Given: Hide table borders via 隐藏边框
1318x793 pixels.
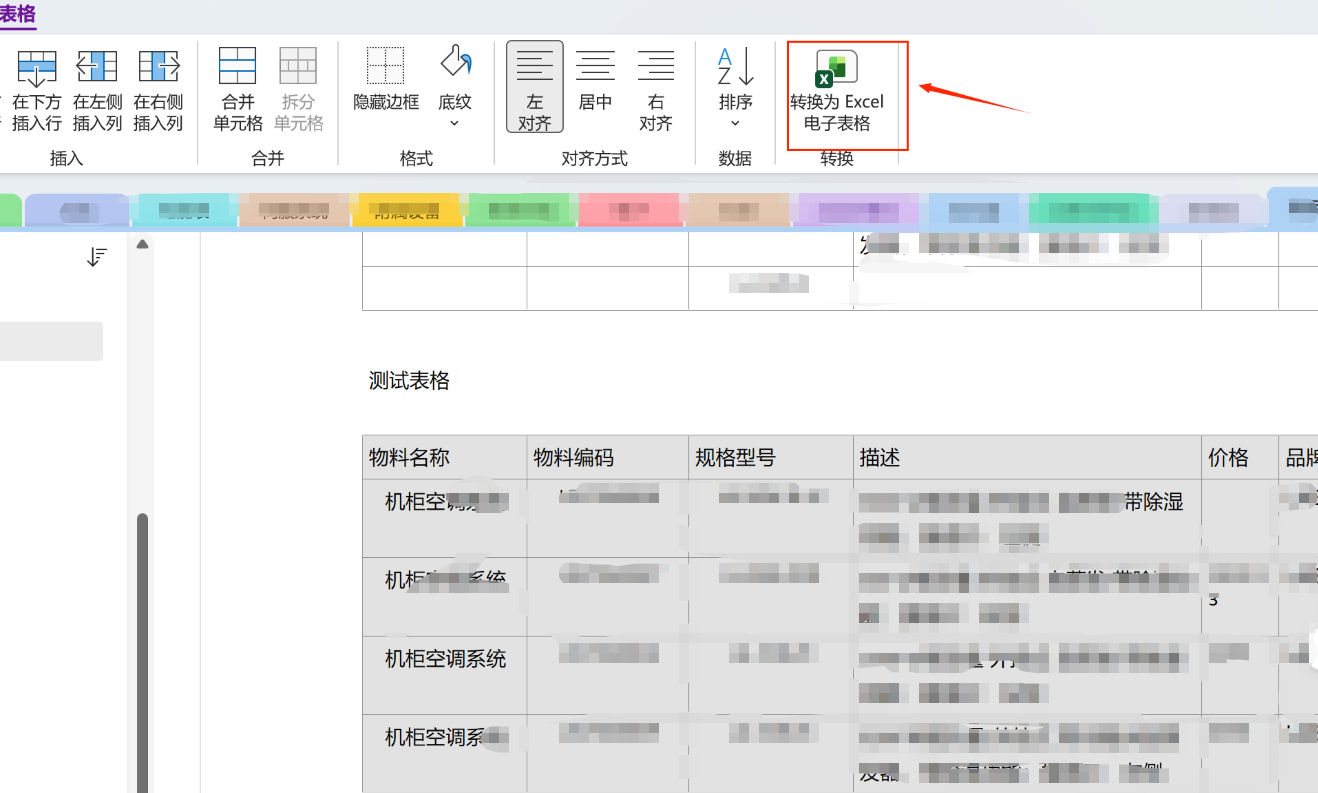Looking at the screenshot, I should click(386, 80).
